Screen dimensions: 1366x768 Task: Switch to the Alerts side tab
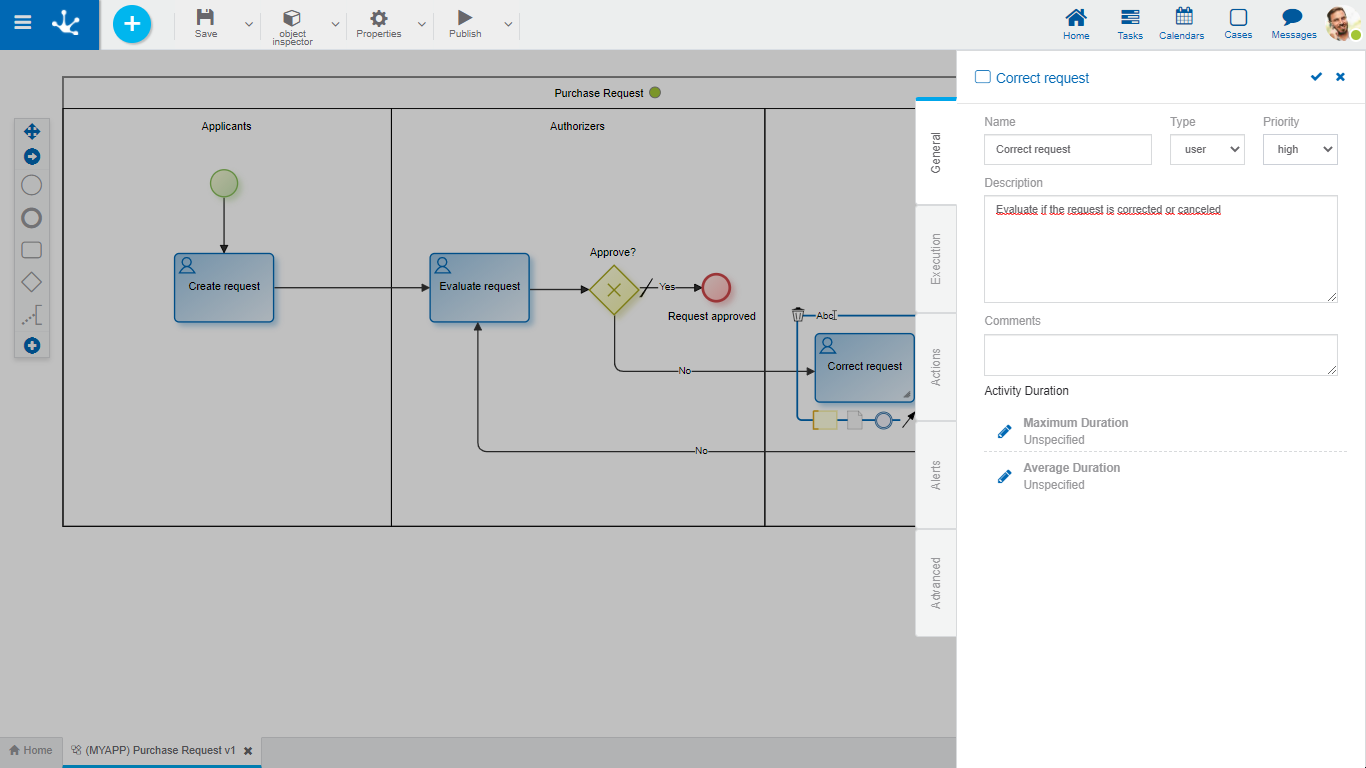point(936,475)
